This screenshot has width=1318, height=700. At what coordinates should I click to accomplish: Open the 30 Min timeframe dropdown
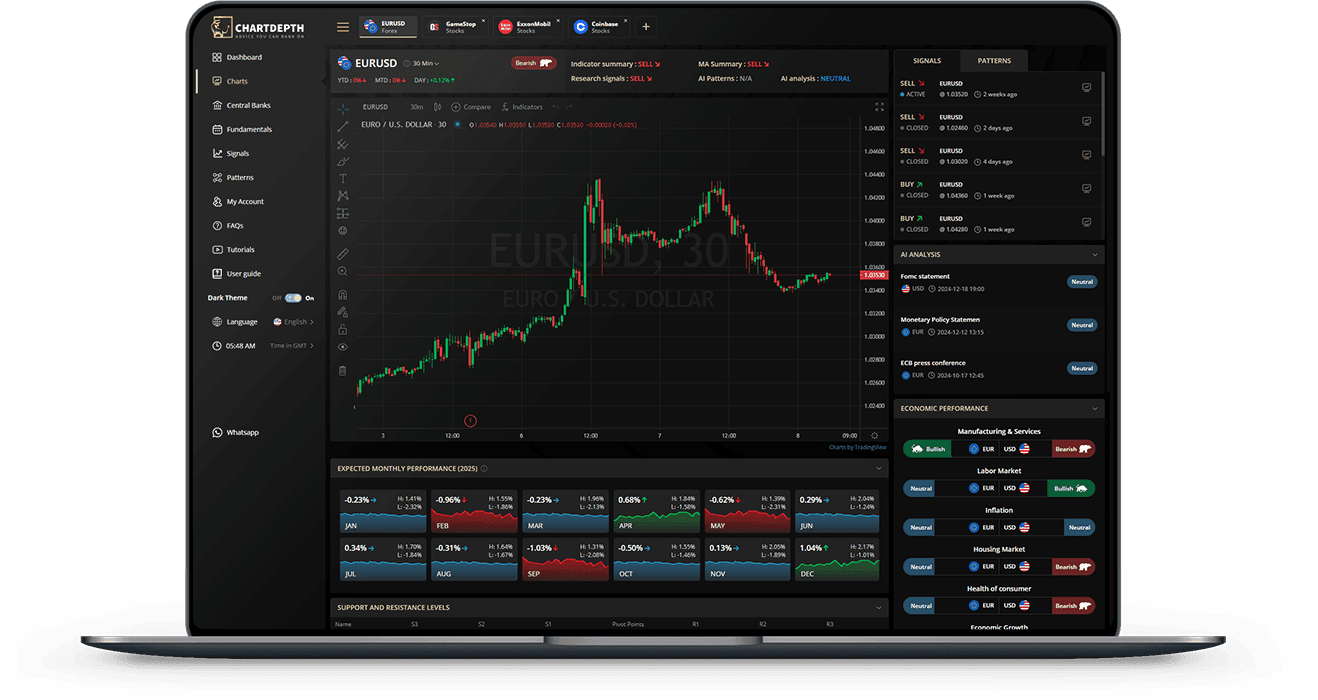point(426,63)
